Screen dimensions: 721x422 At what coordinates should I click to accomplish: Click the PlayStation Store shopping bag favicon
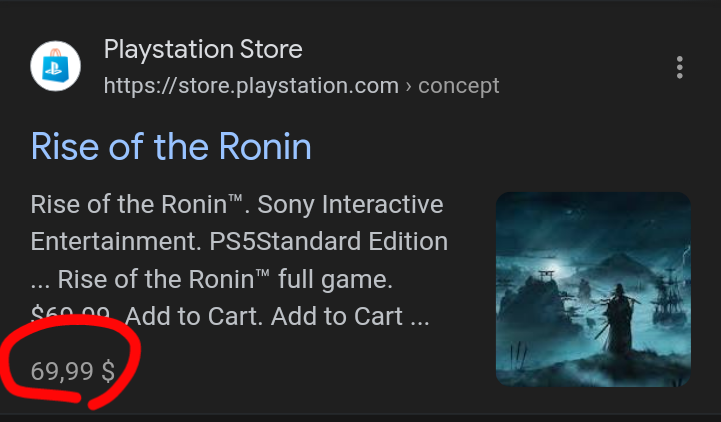click(56, 66)
